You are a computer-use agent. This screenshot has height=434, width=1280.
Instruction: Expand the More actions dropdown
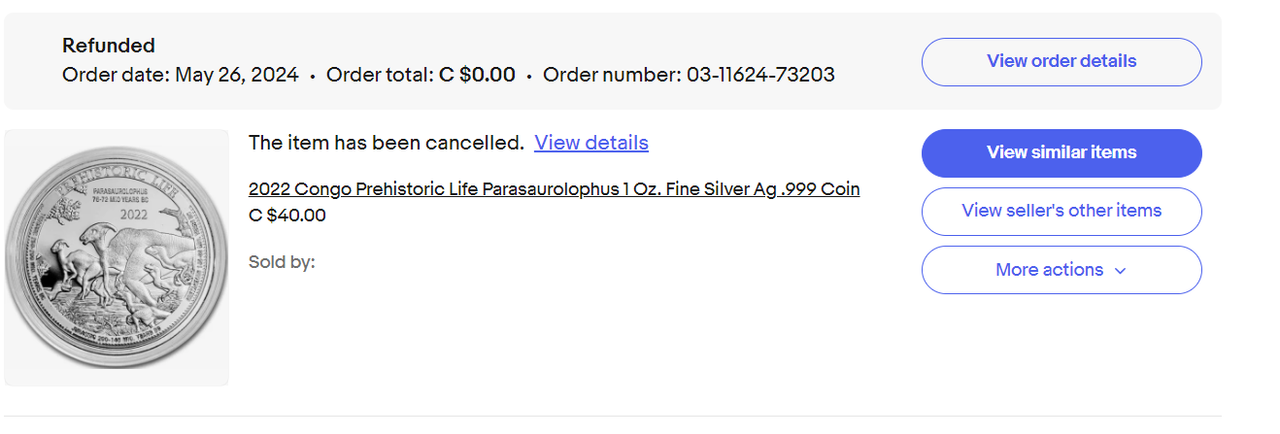pos(1061,270)
